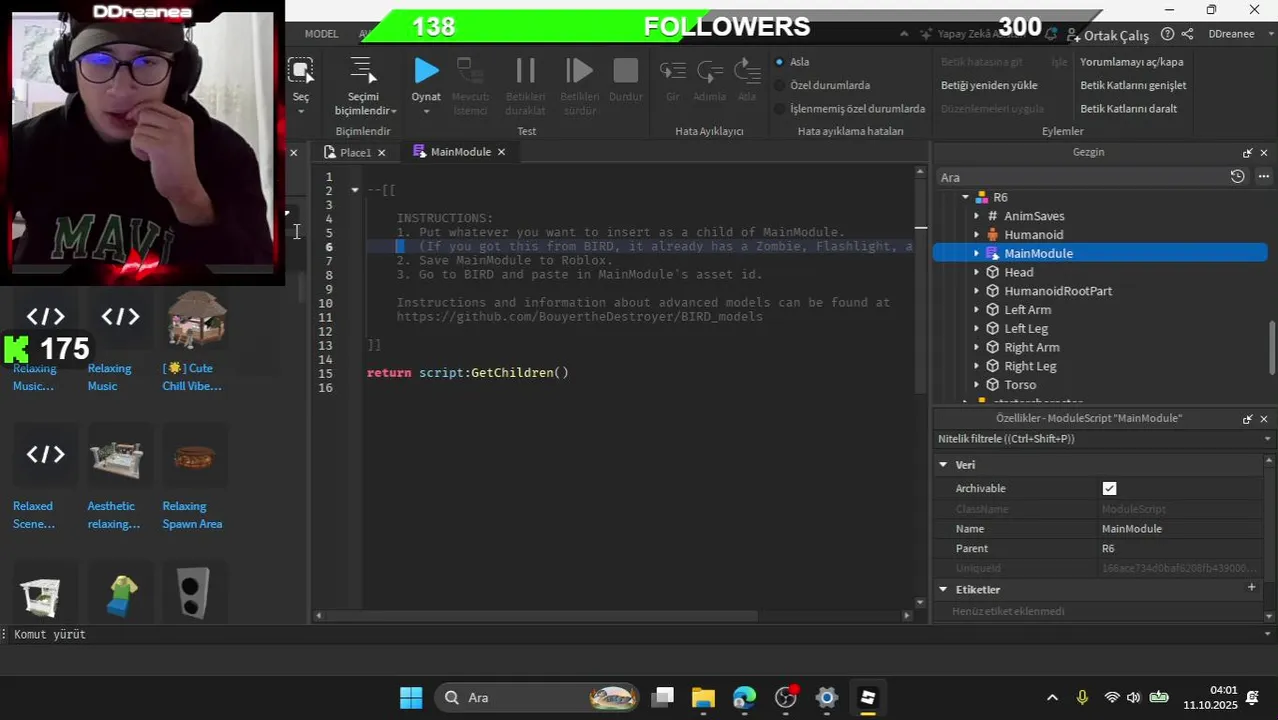Select the Özel durumlarda radio option
This screenshot has width=1278, height=720.
(x=780, y=86)
